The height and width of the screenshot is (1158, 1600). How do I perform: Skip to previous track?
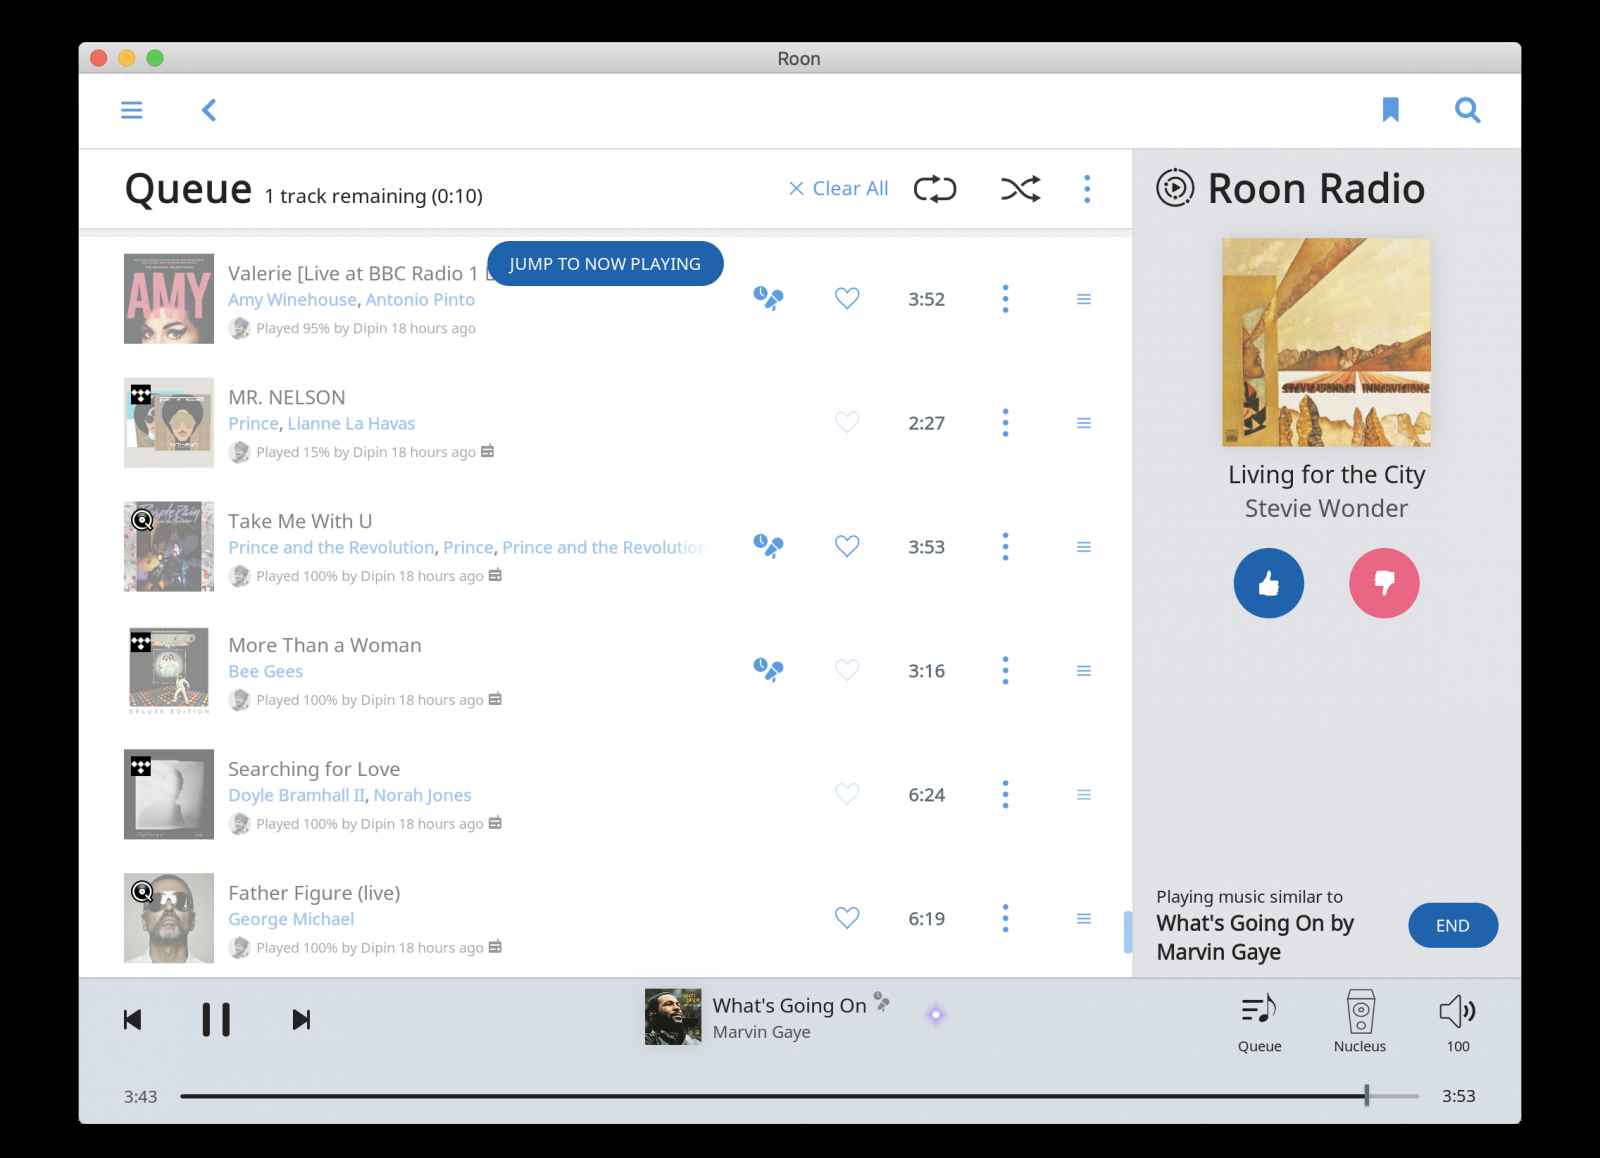pos(132,1019)
